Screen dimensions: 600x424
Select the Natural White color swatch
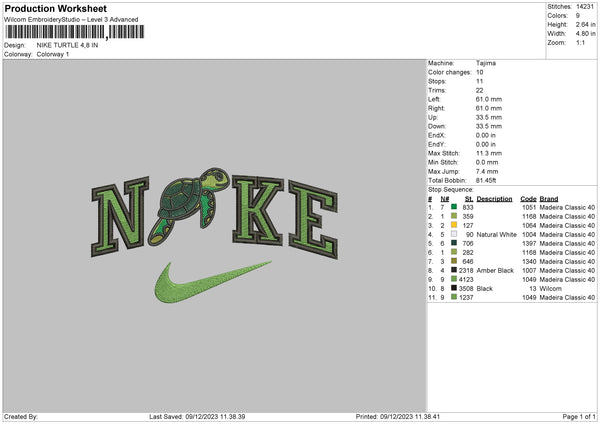tap(454, 234)
